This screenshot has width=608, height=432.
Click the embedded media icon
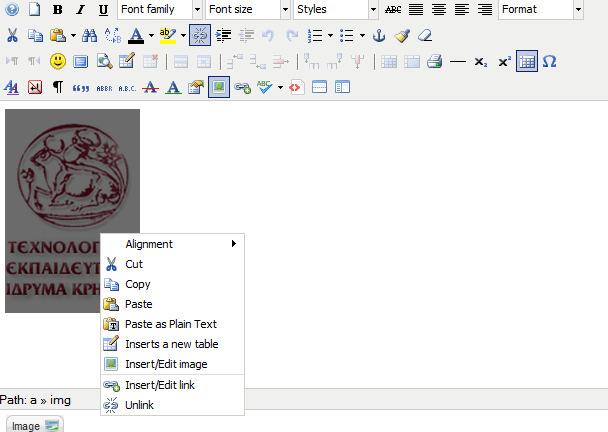81,61
